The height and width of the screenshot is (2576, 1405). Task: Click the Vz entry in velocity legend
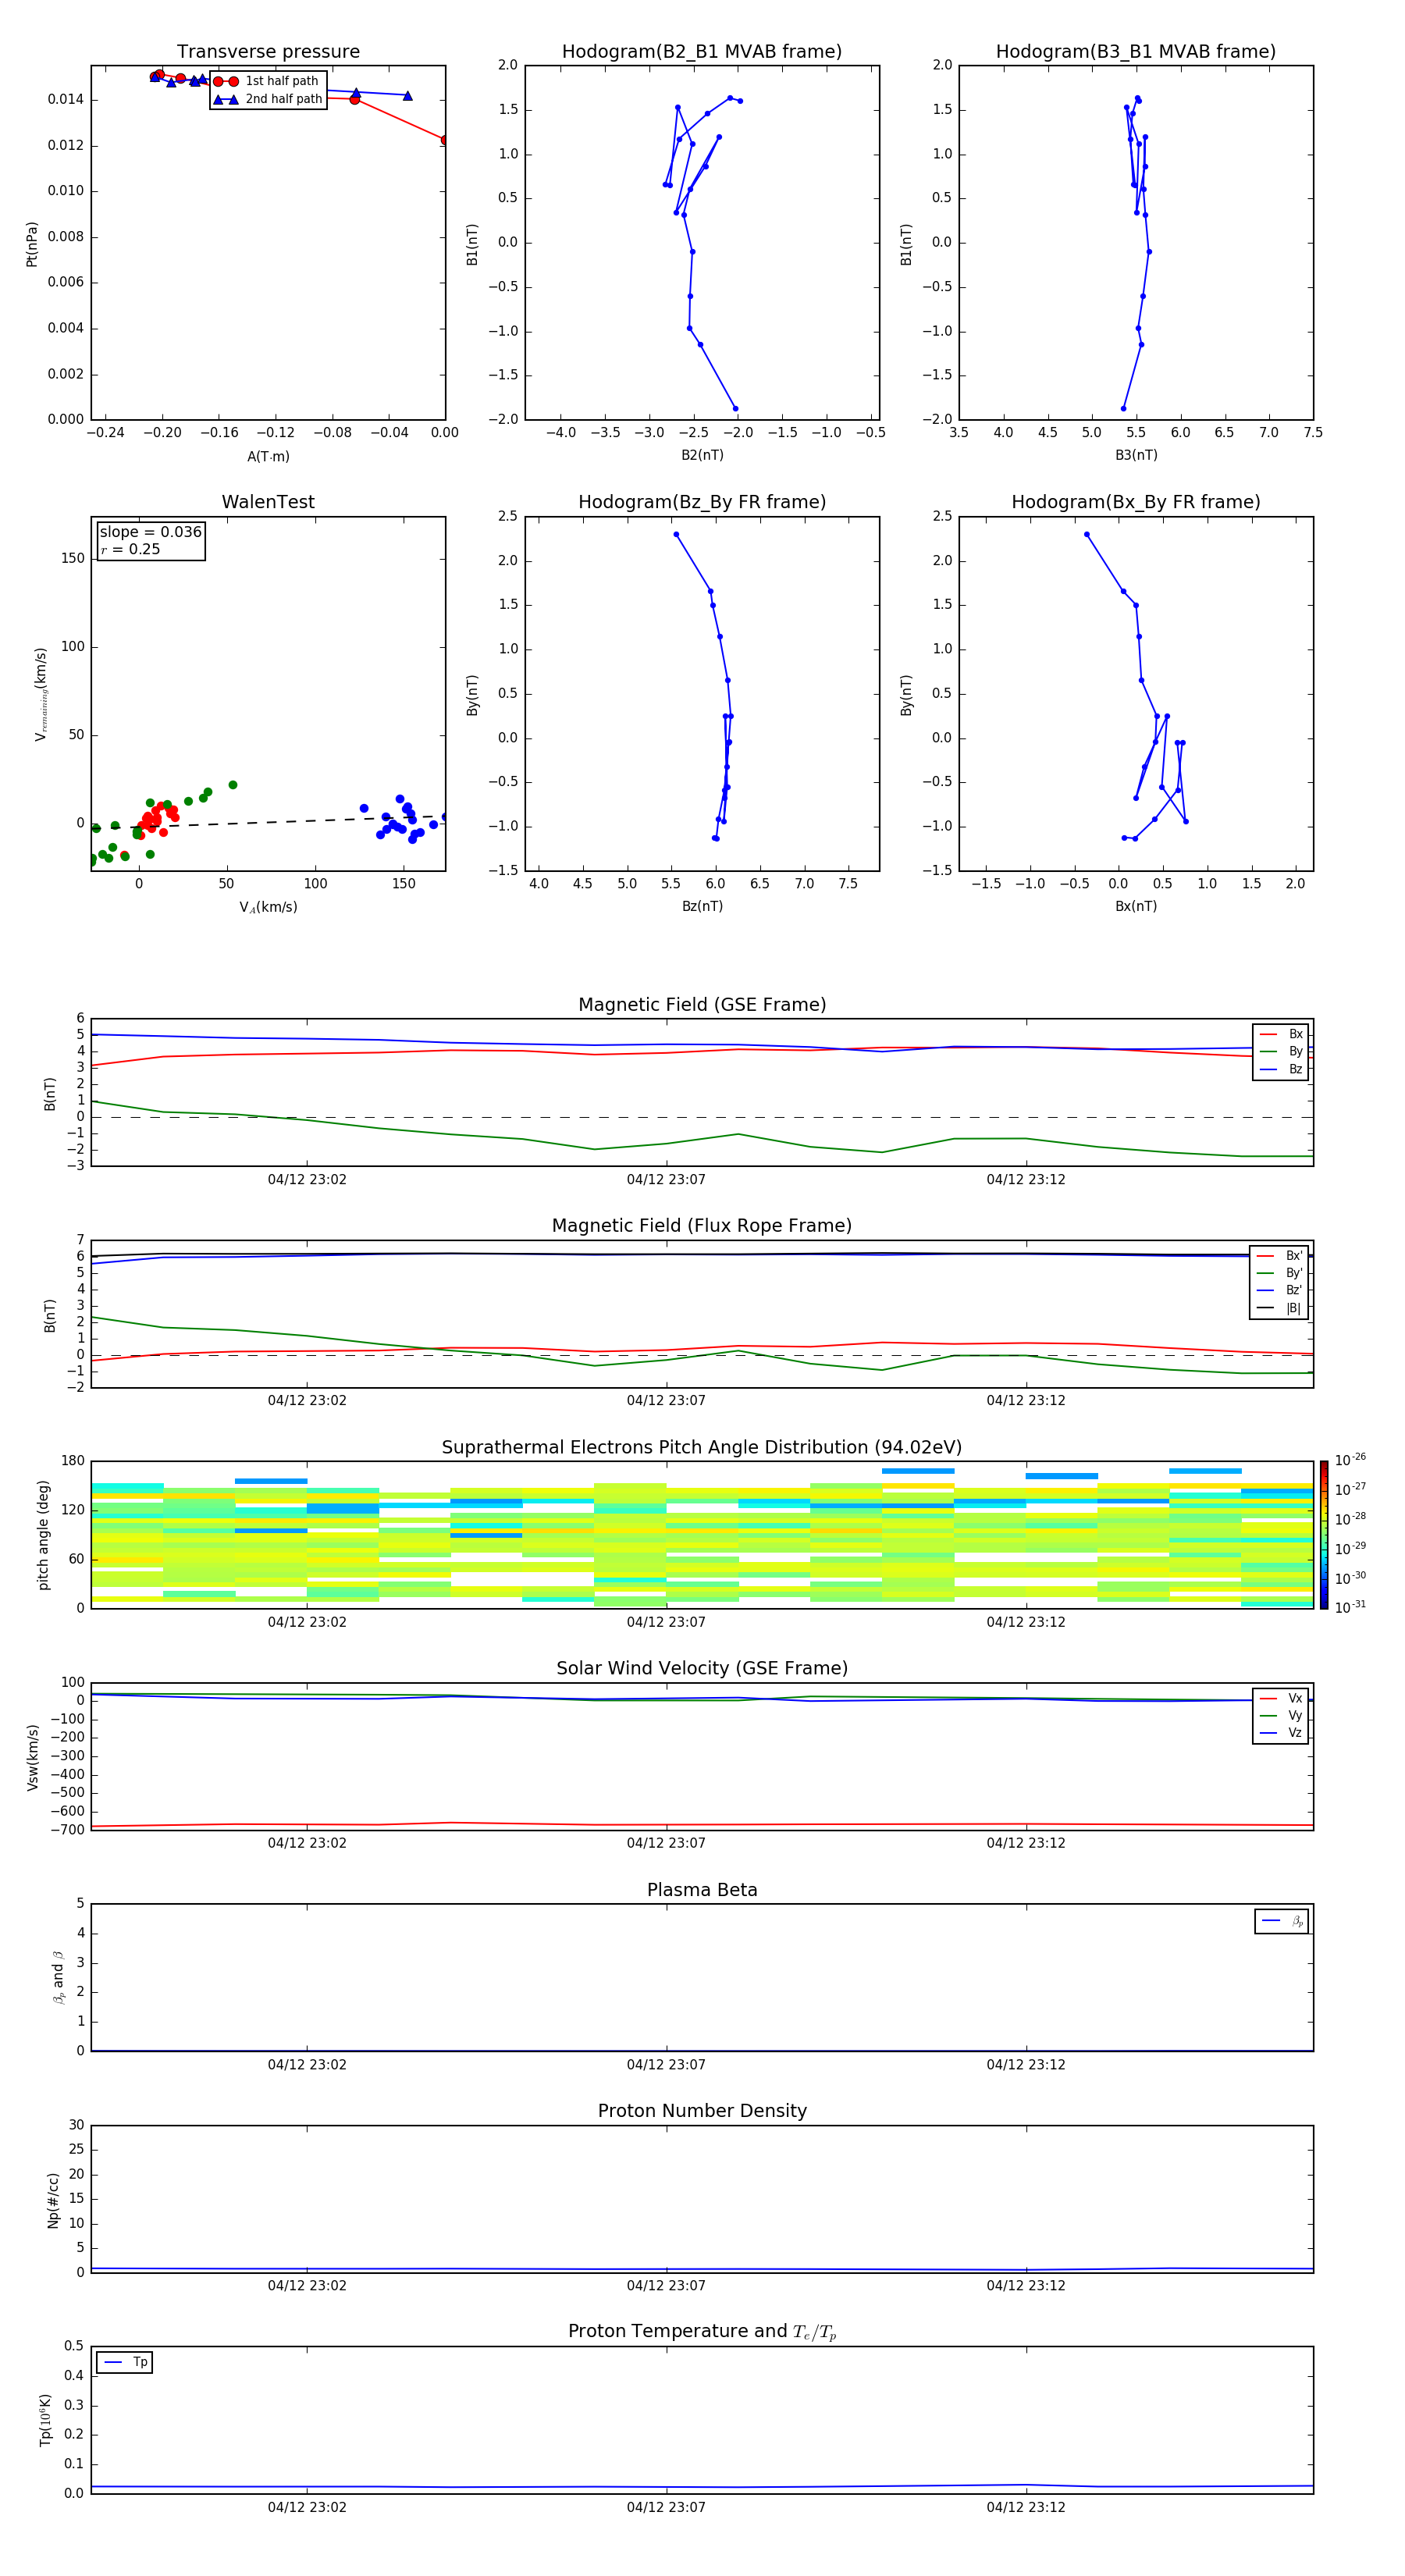(x=1281, y=1733)
